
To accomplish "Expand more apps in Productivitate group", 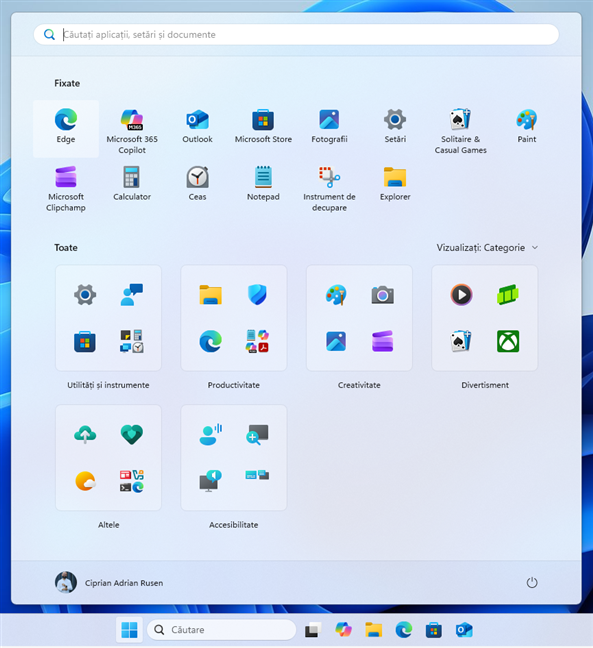I will click(257, 341).
